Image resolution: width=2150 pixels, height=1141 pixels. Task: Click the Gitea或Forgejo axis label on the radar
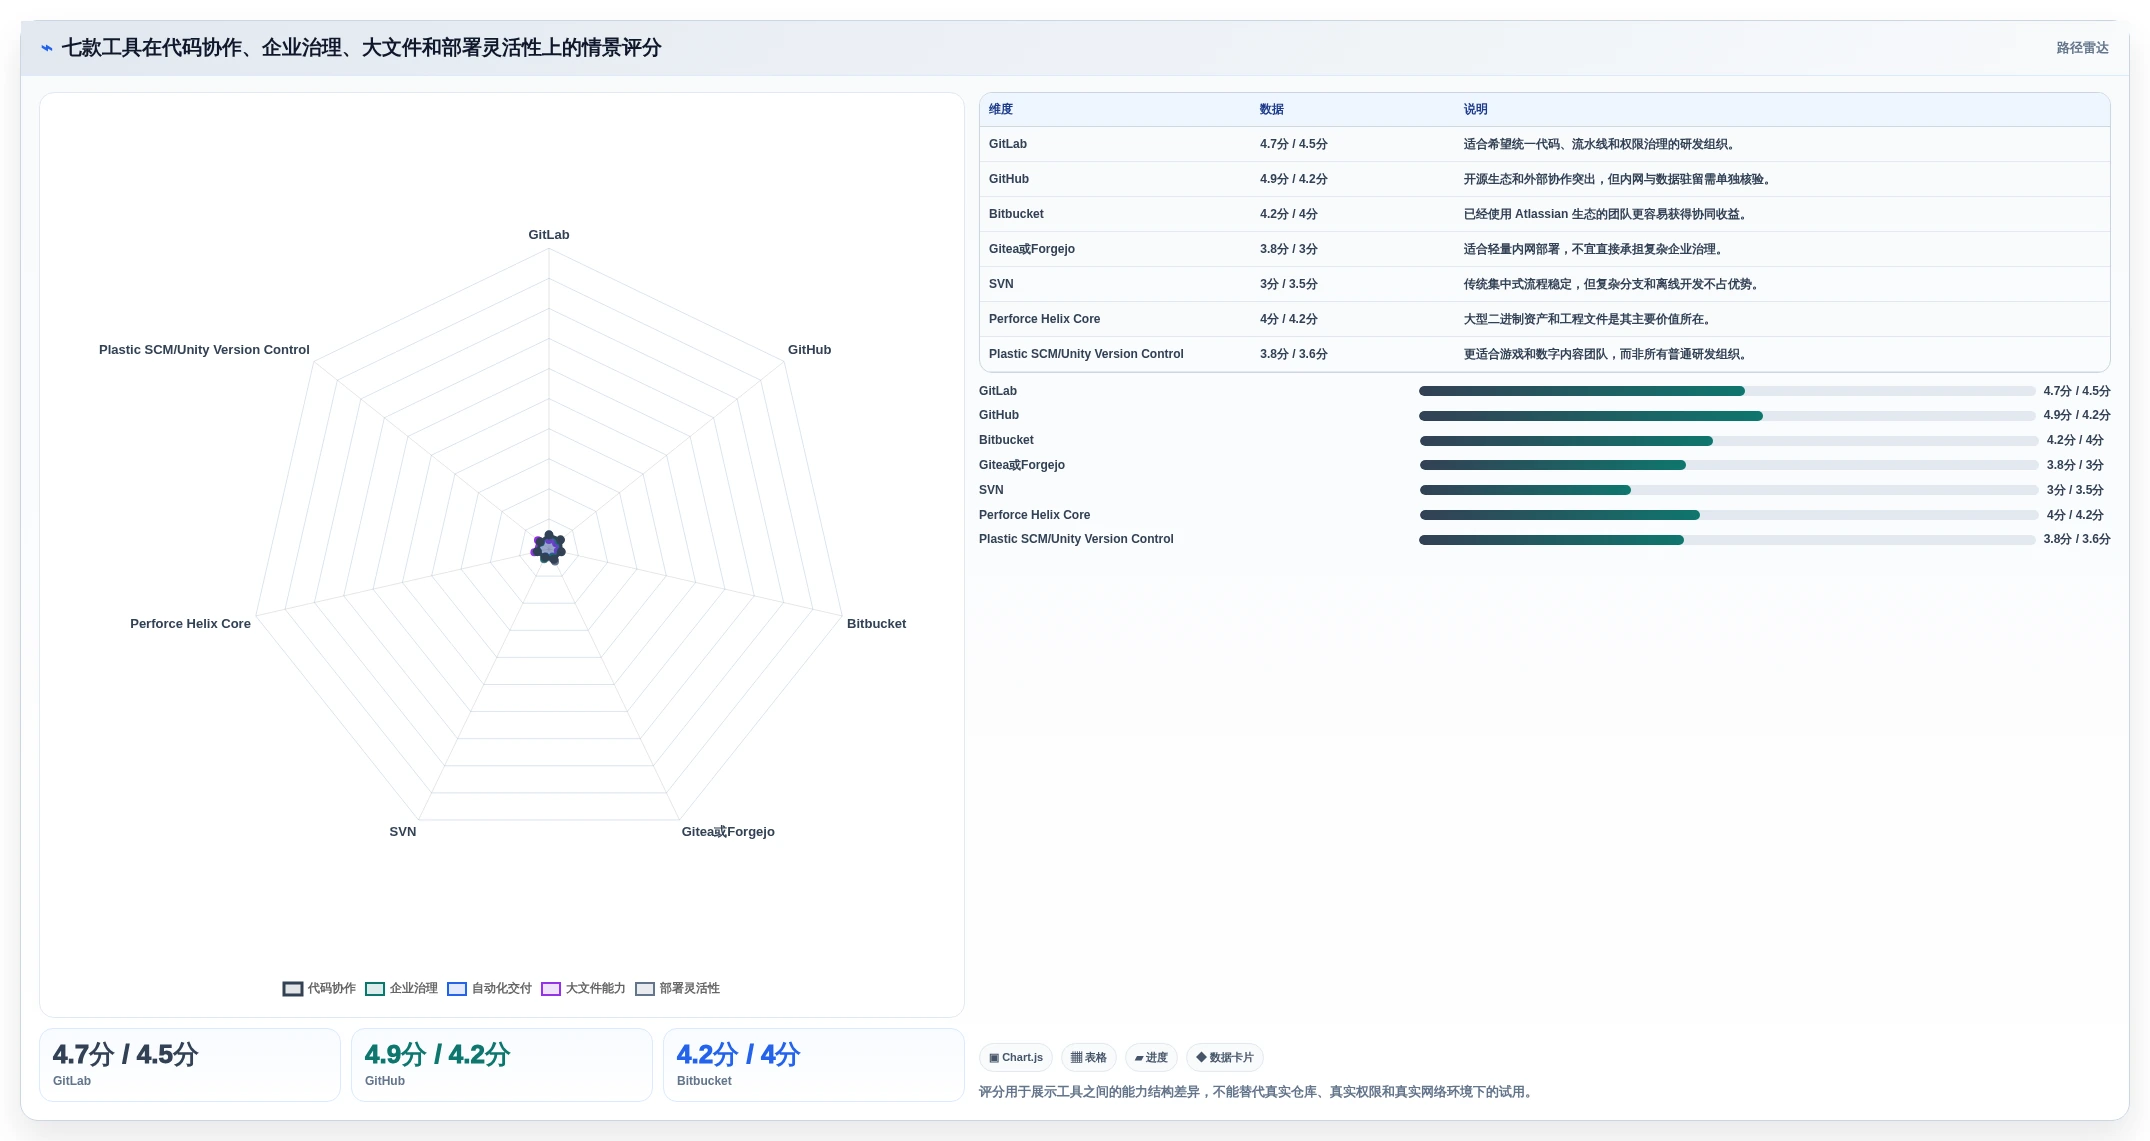(728, 832)
